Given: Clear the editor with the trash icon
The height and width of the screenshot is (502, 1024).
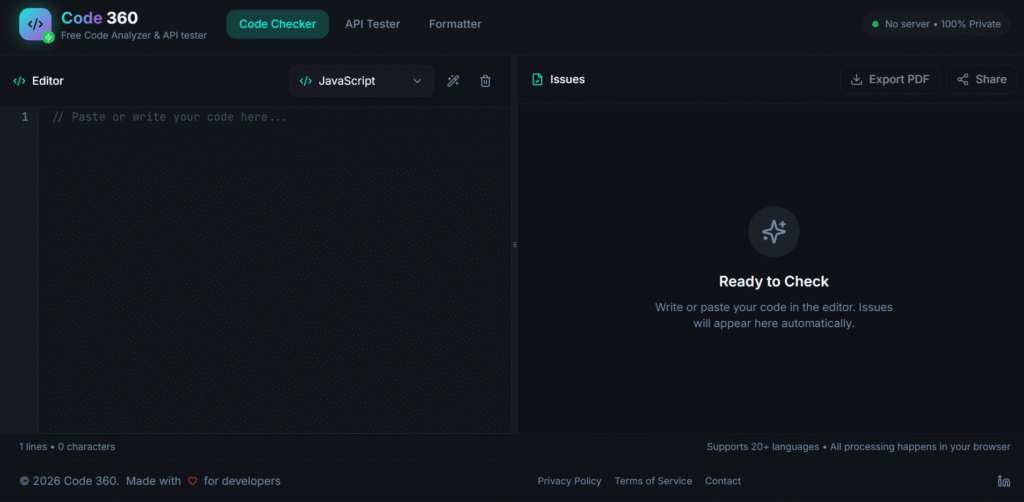Looking at the screenshot, I should coord(485,81).
